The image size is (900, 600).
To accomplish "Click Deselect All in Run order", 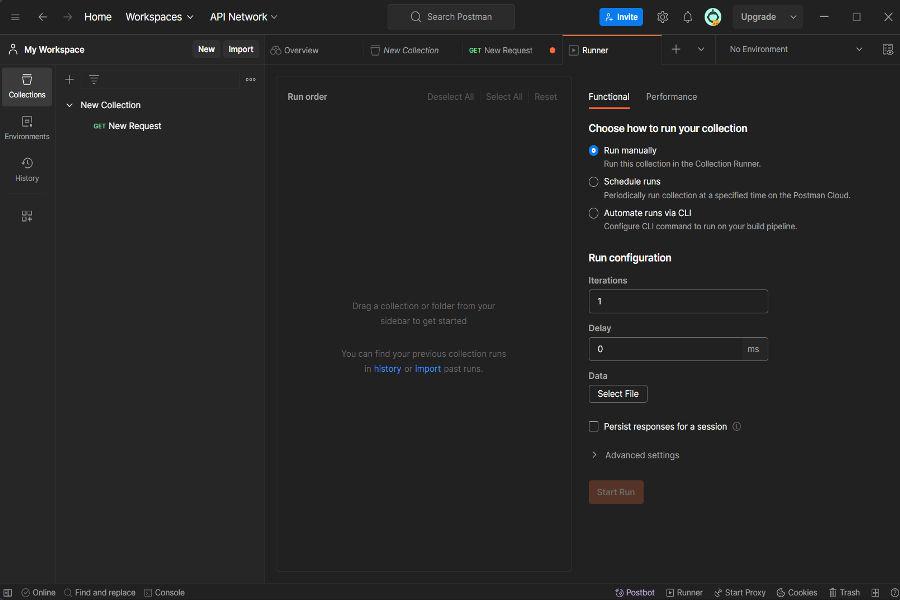I will 451,97.
